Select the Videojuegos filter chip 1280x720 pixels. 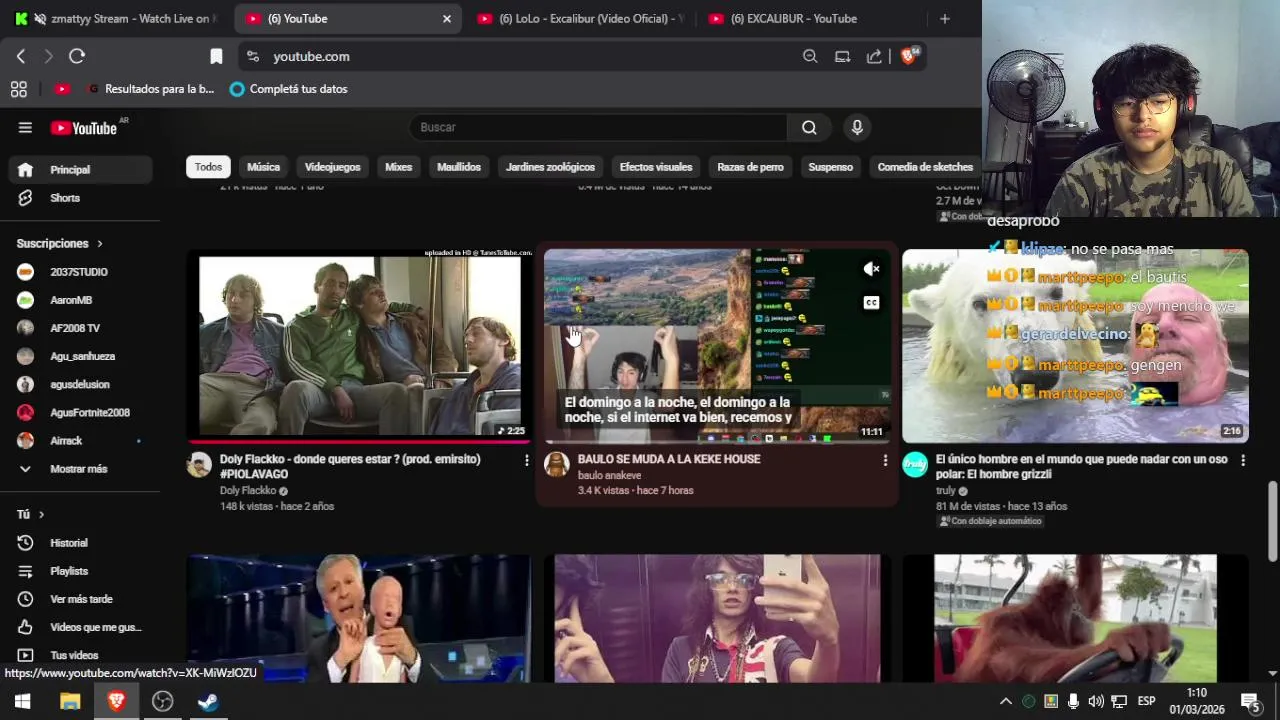point(332,167)
